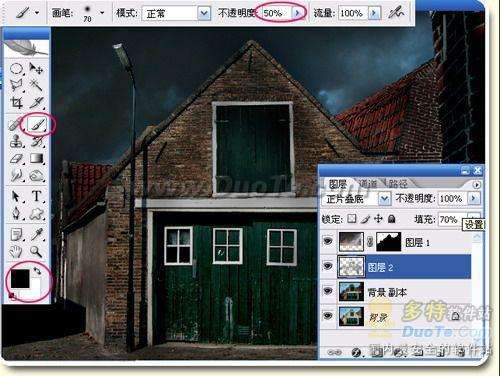Select the Smudge tool

click(x=16, y=175)
